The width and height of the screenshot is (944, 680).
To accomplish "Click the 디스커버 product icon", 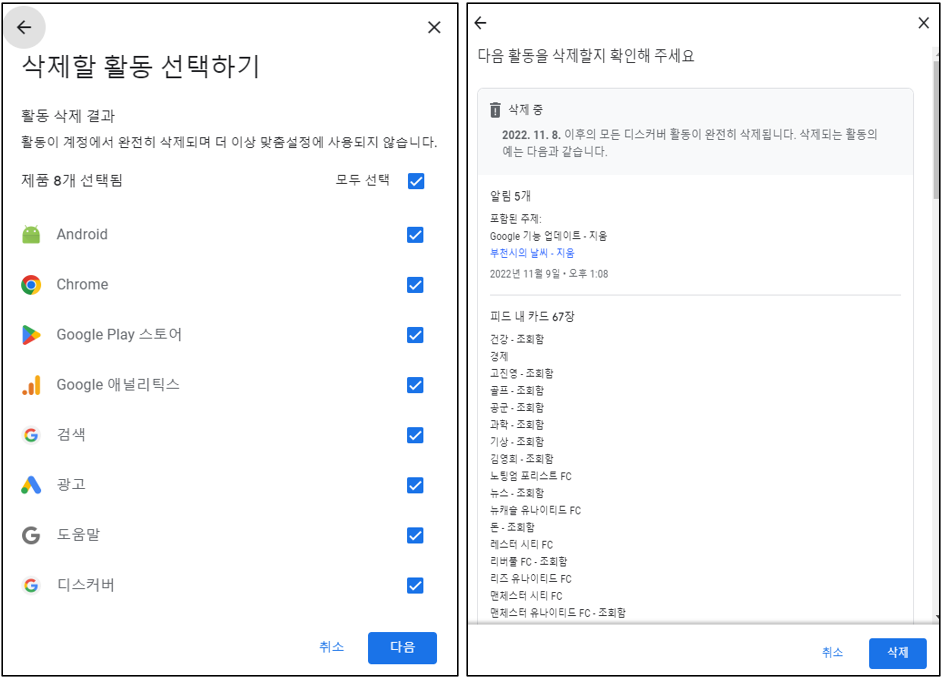I will tap(32, 586).
